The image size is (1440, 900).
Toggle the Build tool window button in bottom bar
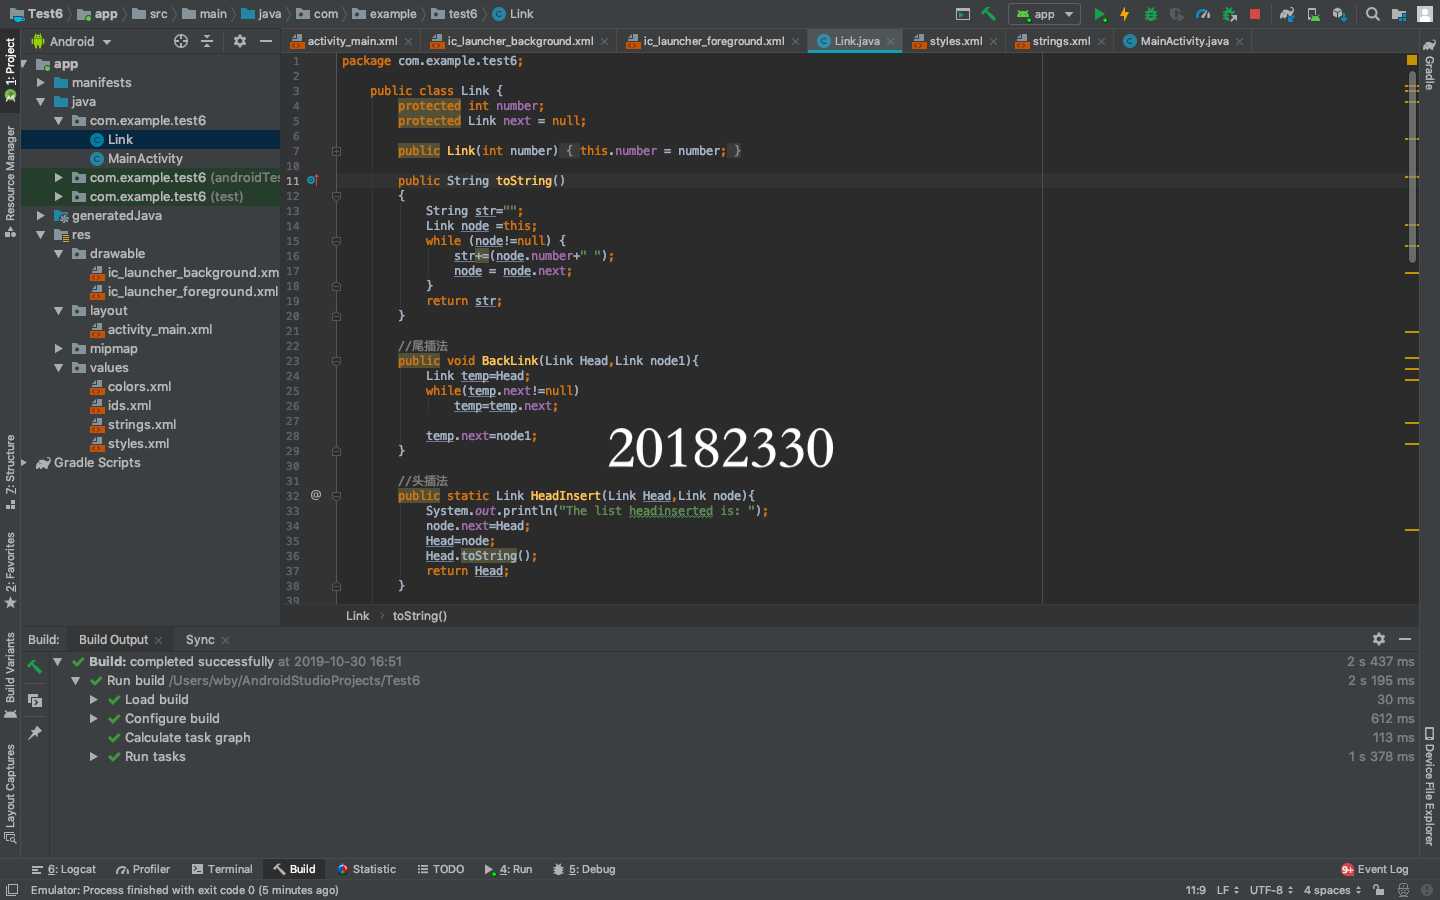[x=294, y=869]
